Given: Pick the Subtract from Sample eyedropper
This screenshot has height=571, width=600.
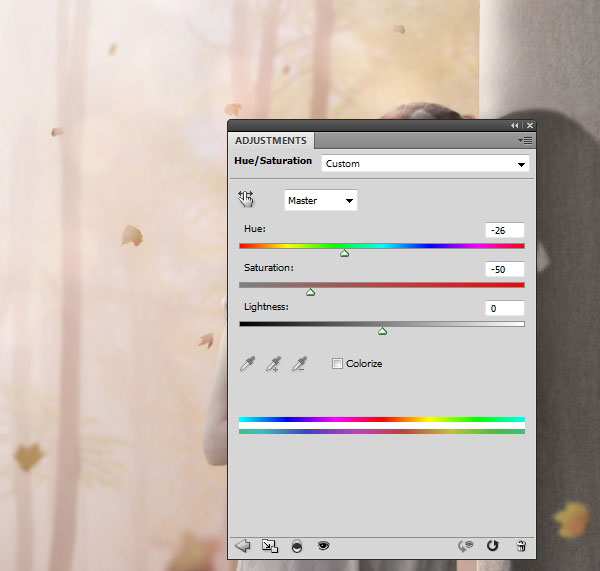Looking at the screenshot, I should 299,364.
